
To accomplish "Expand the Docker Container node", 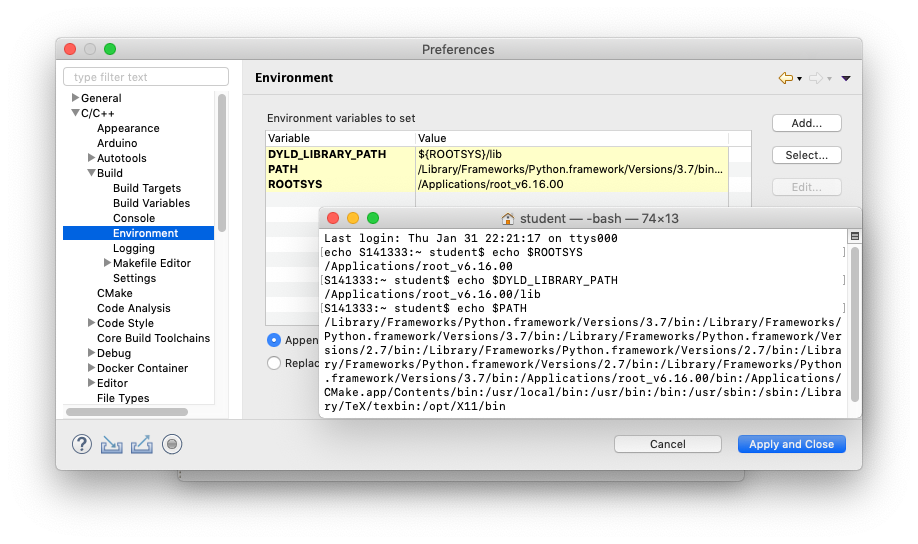I will (x=91, y=368).
